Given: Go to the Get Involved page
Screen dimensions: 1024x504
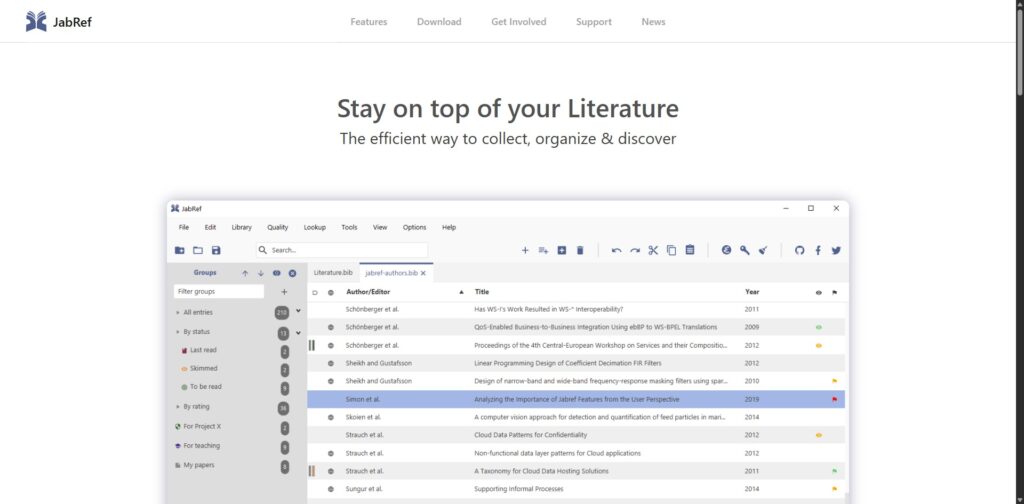Looking at the screenshot, I should (x=518, y=22).
